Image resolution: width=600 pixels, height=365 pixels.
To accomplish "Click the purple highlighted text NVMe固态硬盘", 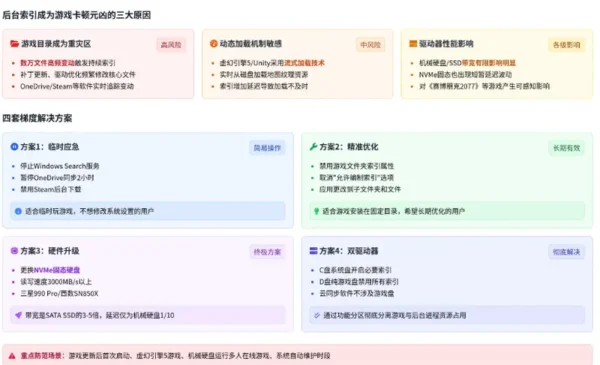I will click(x=57, y=270).
